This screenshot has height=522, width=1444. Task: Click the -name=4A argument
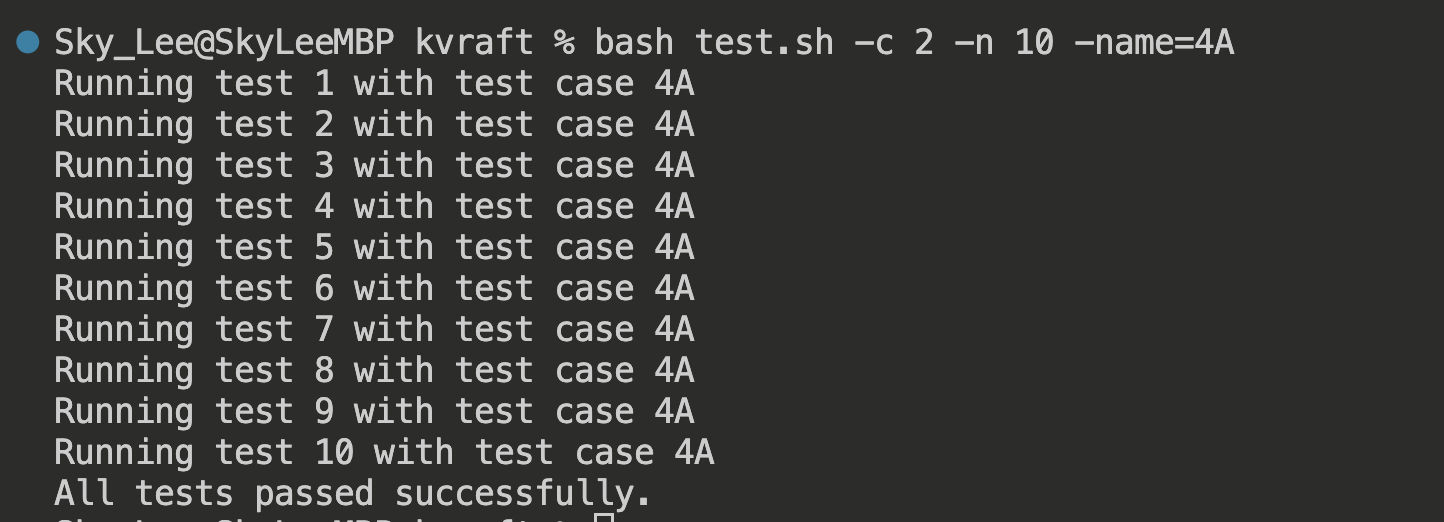pyautogui.click(x=1154, y=43)
